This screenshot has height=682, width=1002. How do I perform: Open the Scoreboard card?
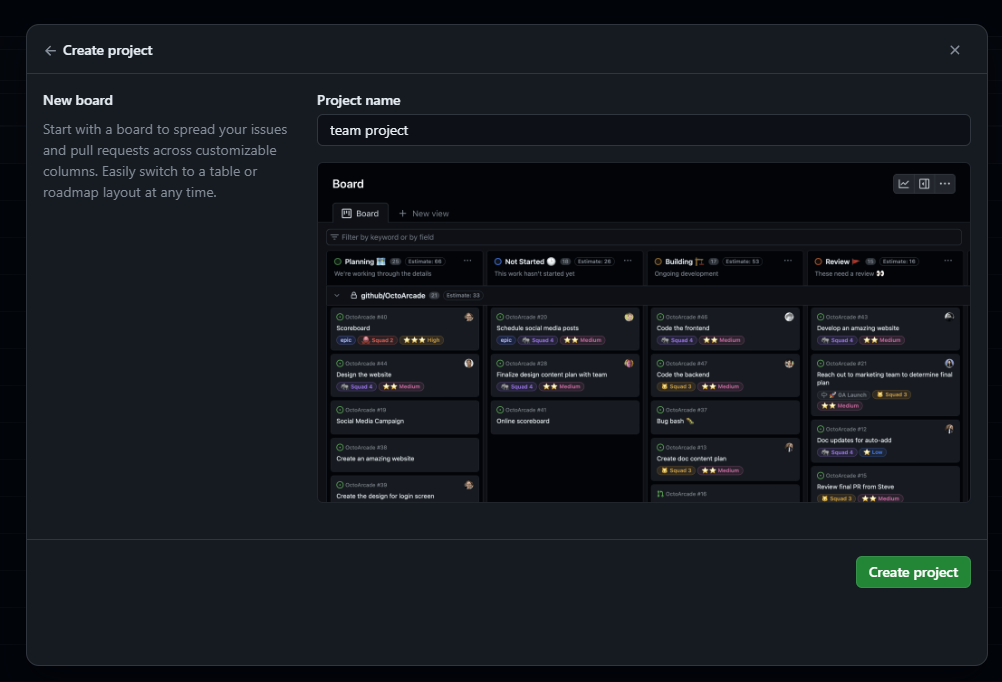tap(405, 329)
